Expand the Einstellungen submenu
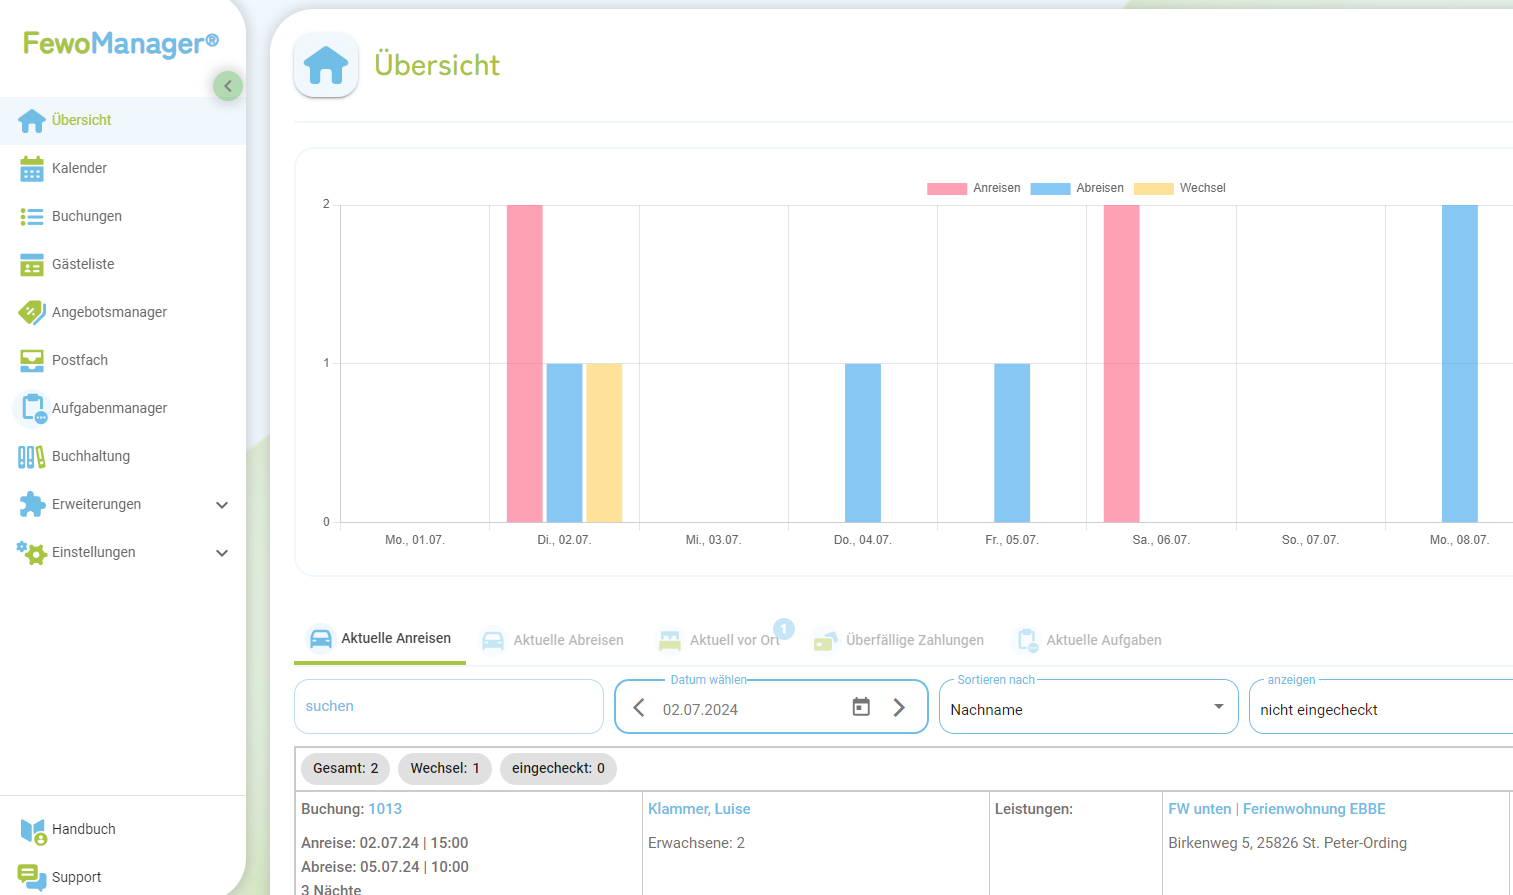The width and height of the screenshot is (1513, 895). (x=222, y=553)
